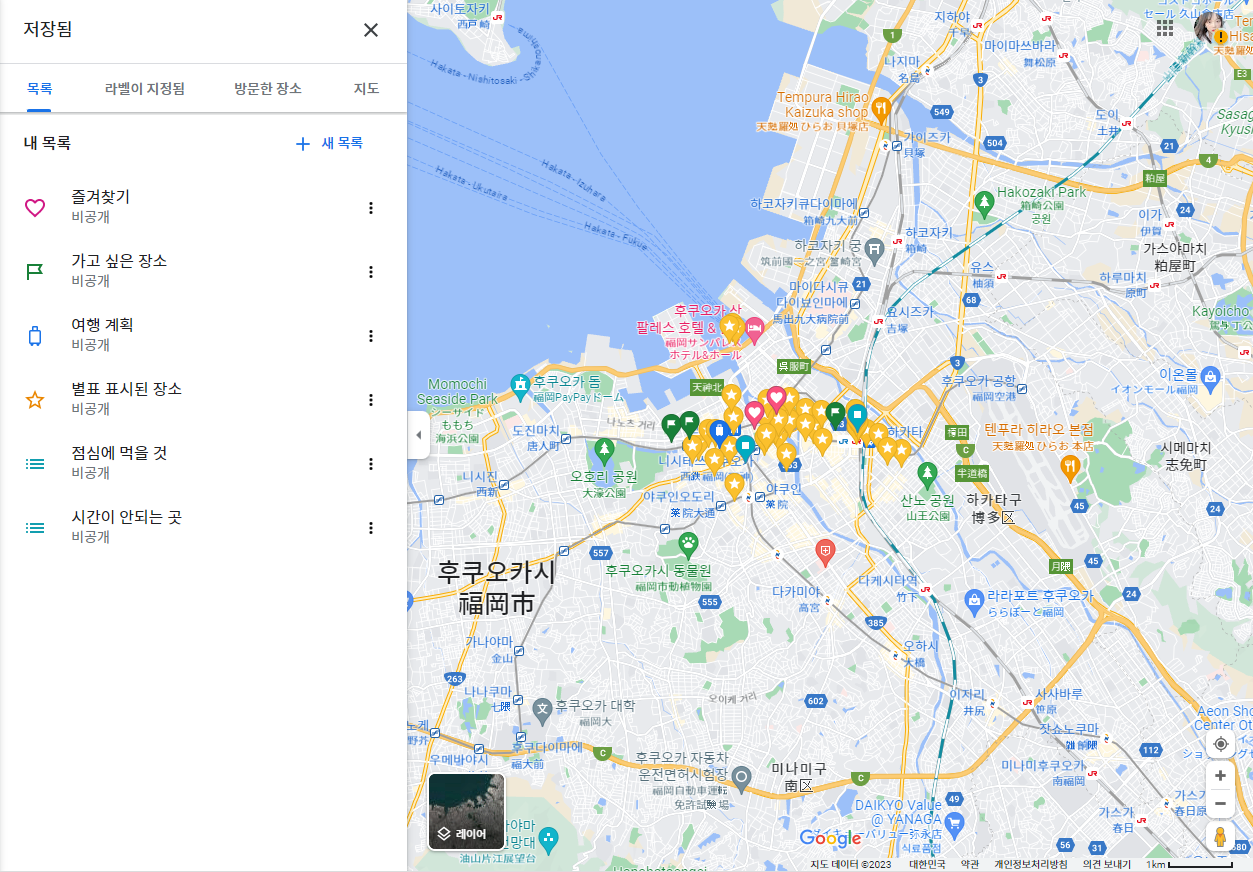The height and width of the screenshot is (872, 1253).
Task: Open the 가고 싶은 장소 list
Action: 203,271
